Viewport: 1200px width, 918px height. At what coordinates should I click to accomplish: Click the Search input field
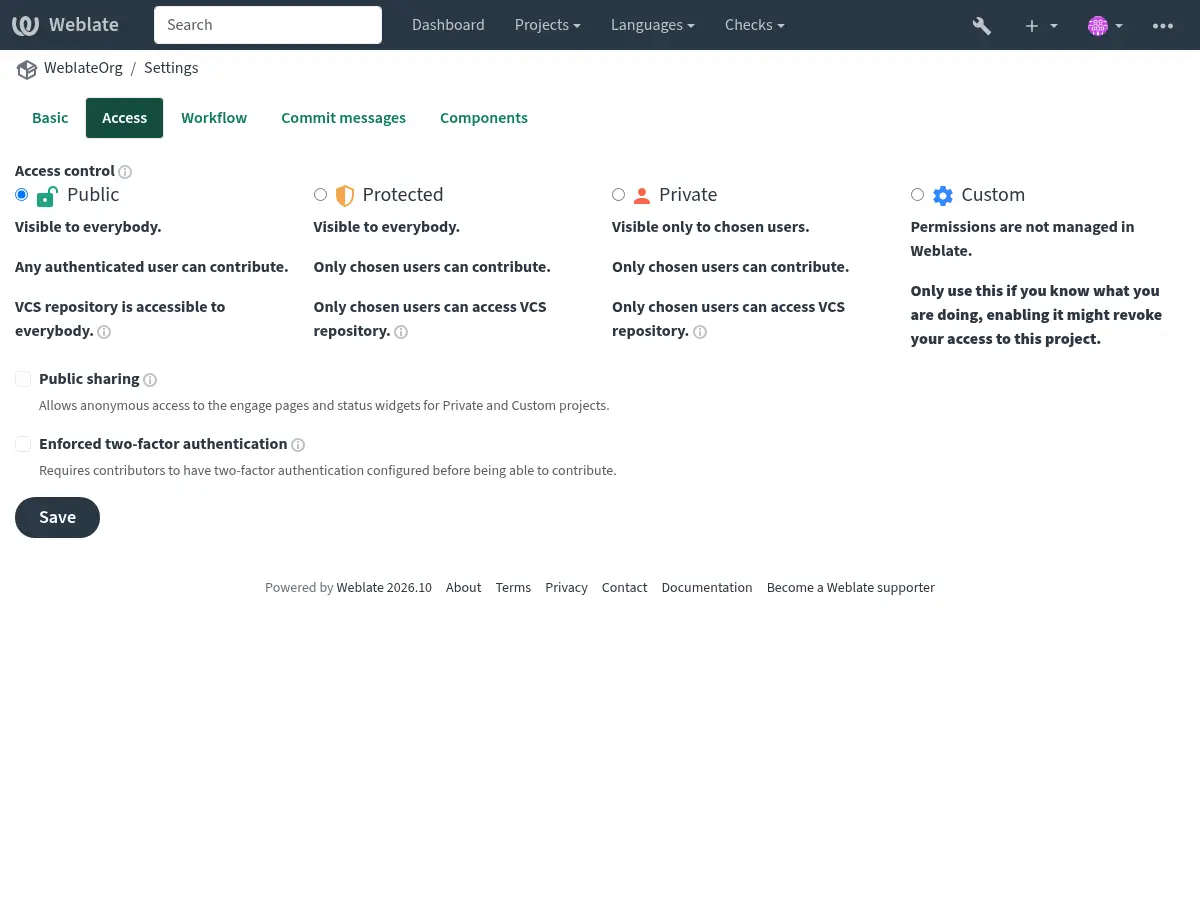[268, 25]
